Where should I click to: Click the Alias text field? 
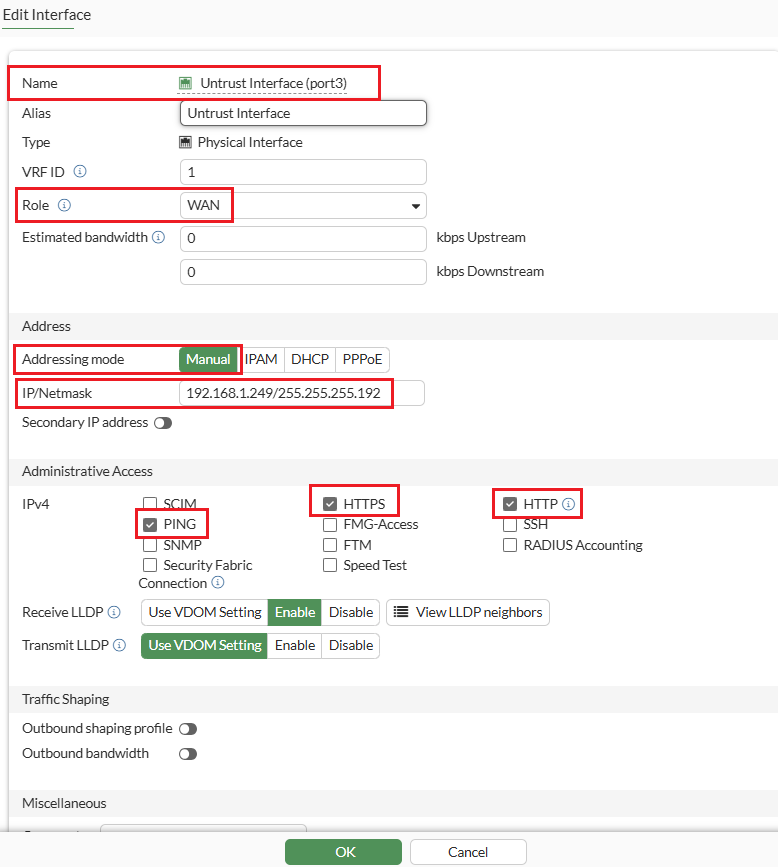303,113
